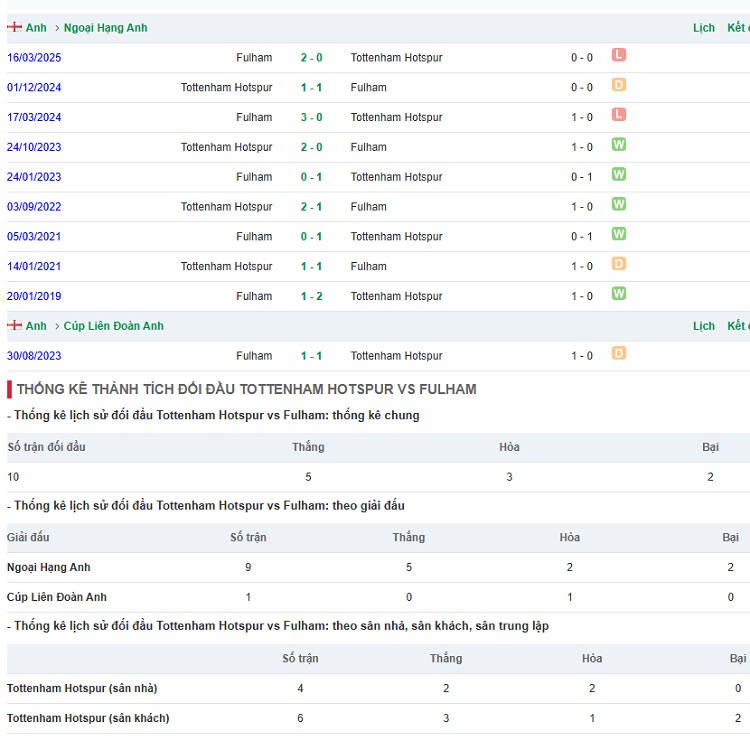Click the Anh country link in the top league header
Viewport: 750px width, 750px height.
[x=36, y=28]
